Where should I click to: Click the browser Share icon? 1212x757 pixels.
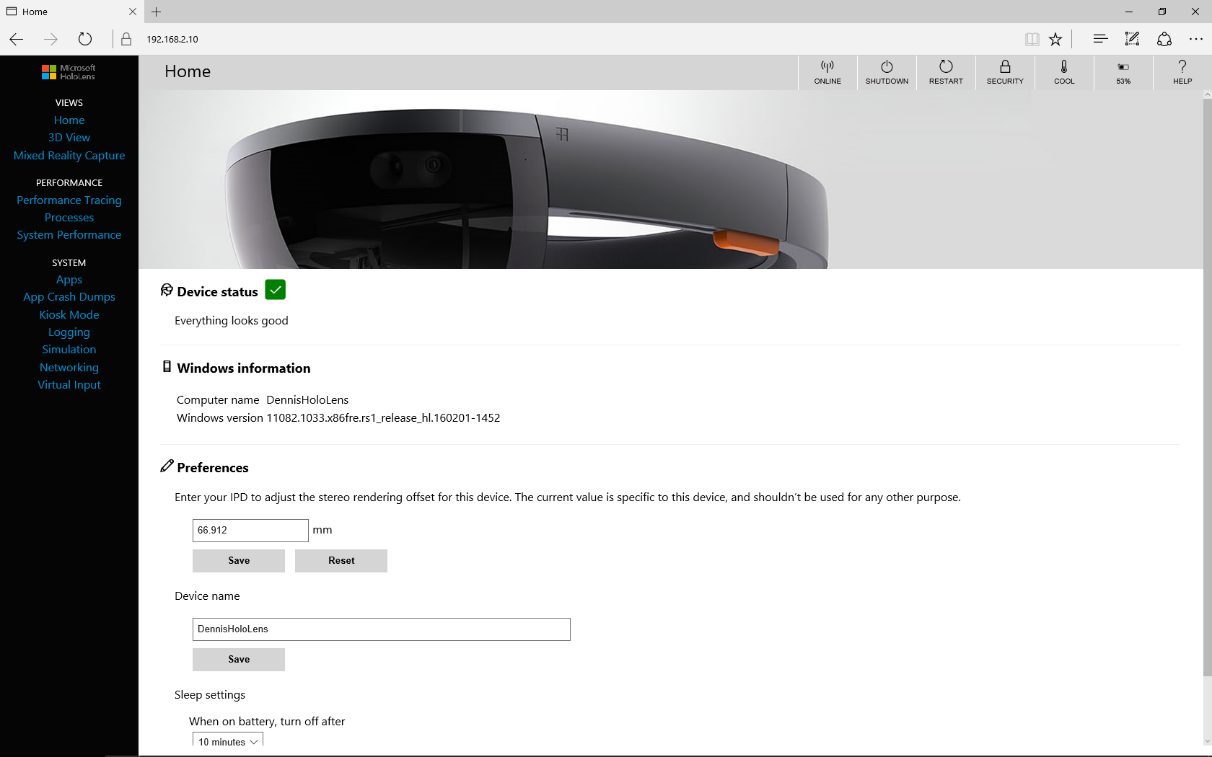tap(1164, 39)
